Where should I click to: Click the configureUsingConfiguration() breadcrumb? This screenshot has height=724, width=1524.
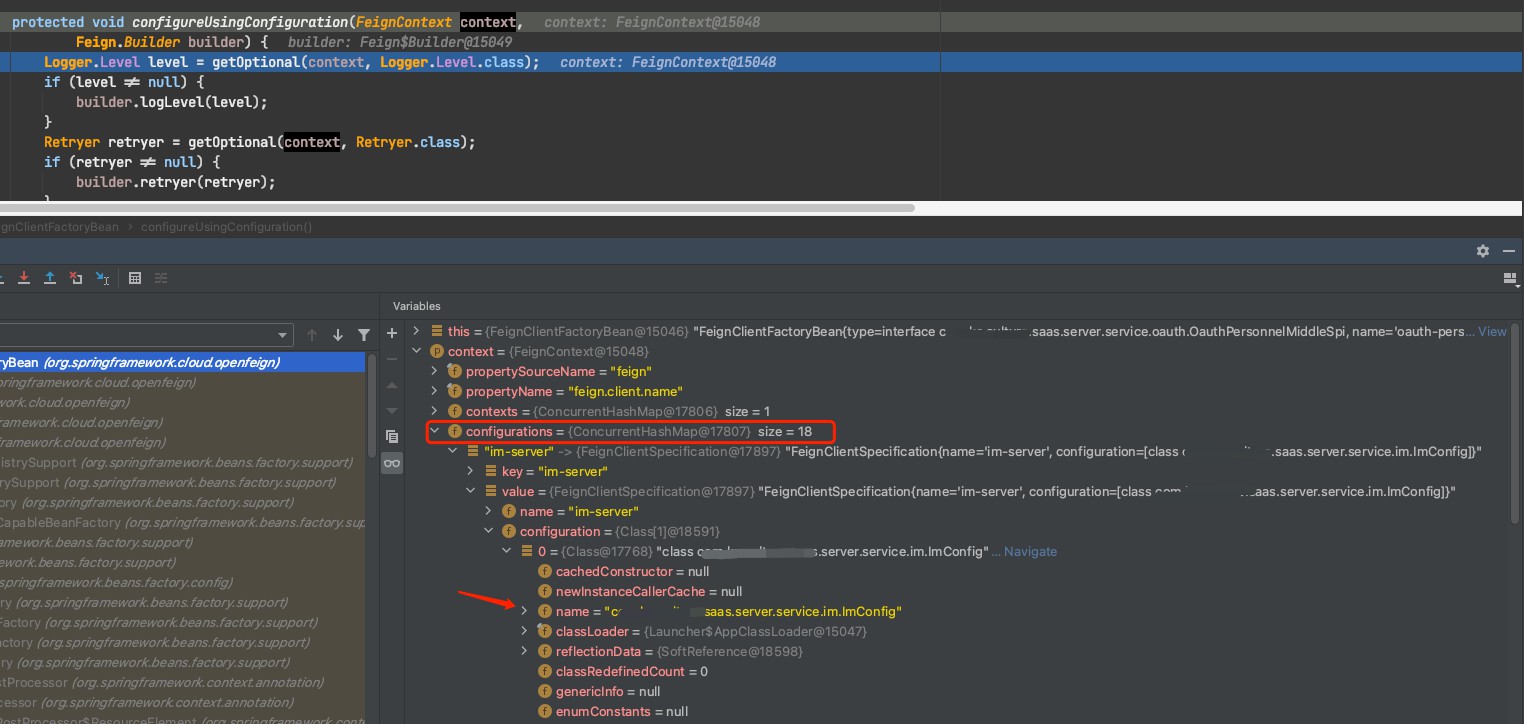click(226, 227)
